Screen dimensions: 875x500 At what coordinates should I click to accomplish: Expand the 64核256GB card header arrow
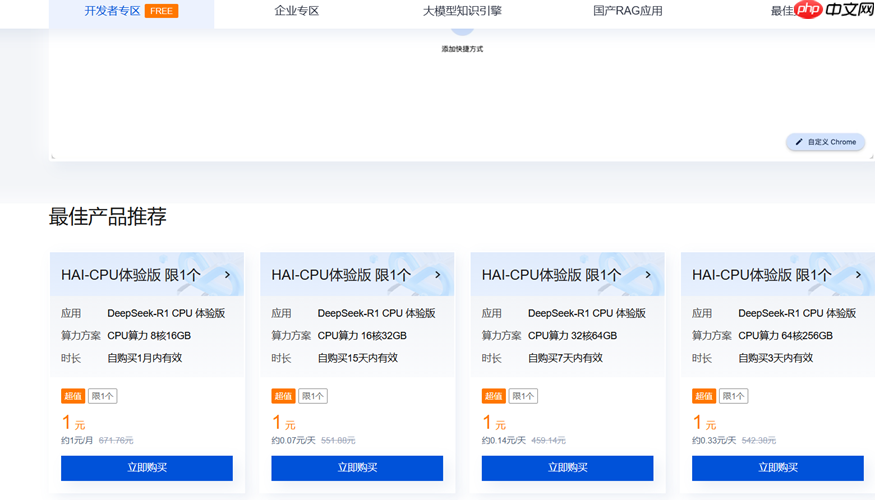click(x=858, y=275)
